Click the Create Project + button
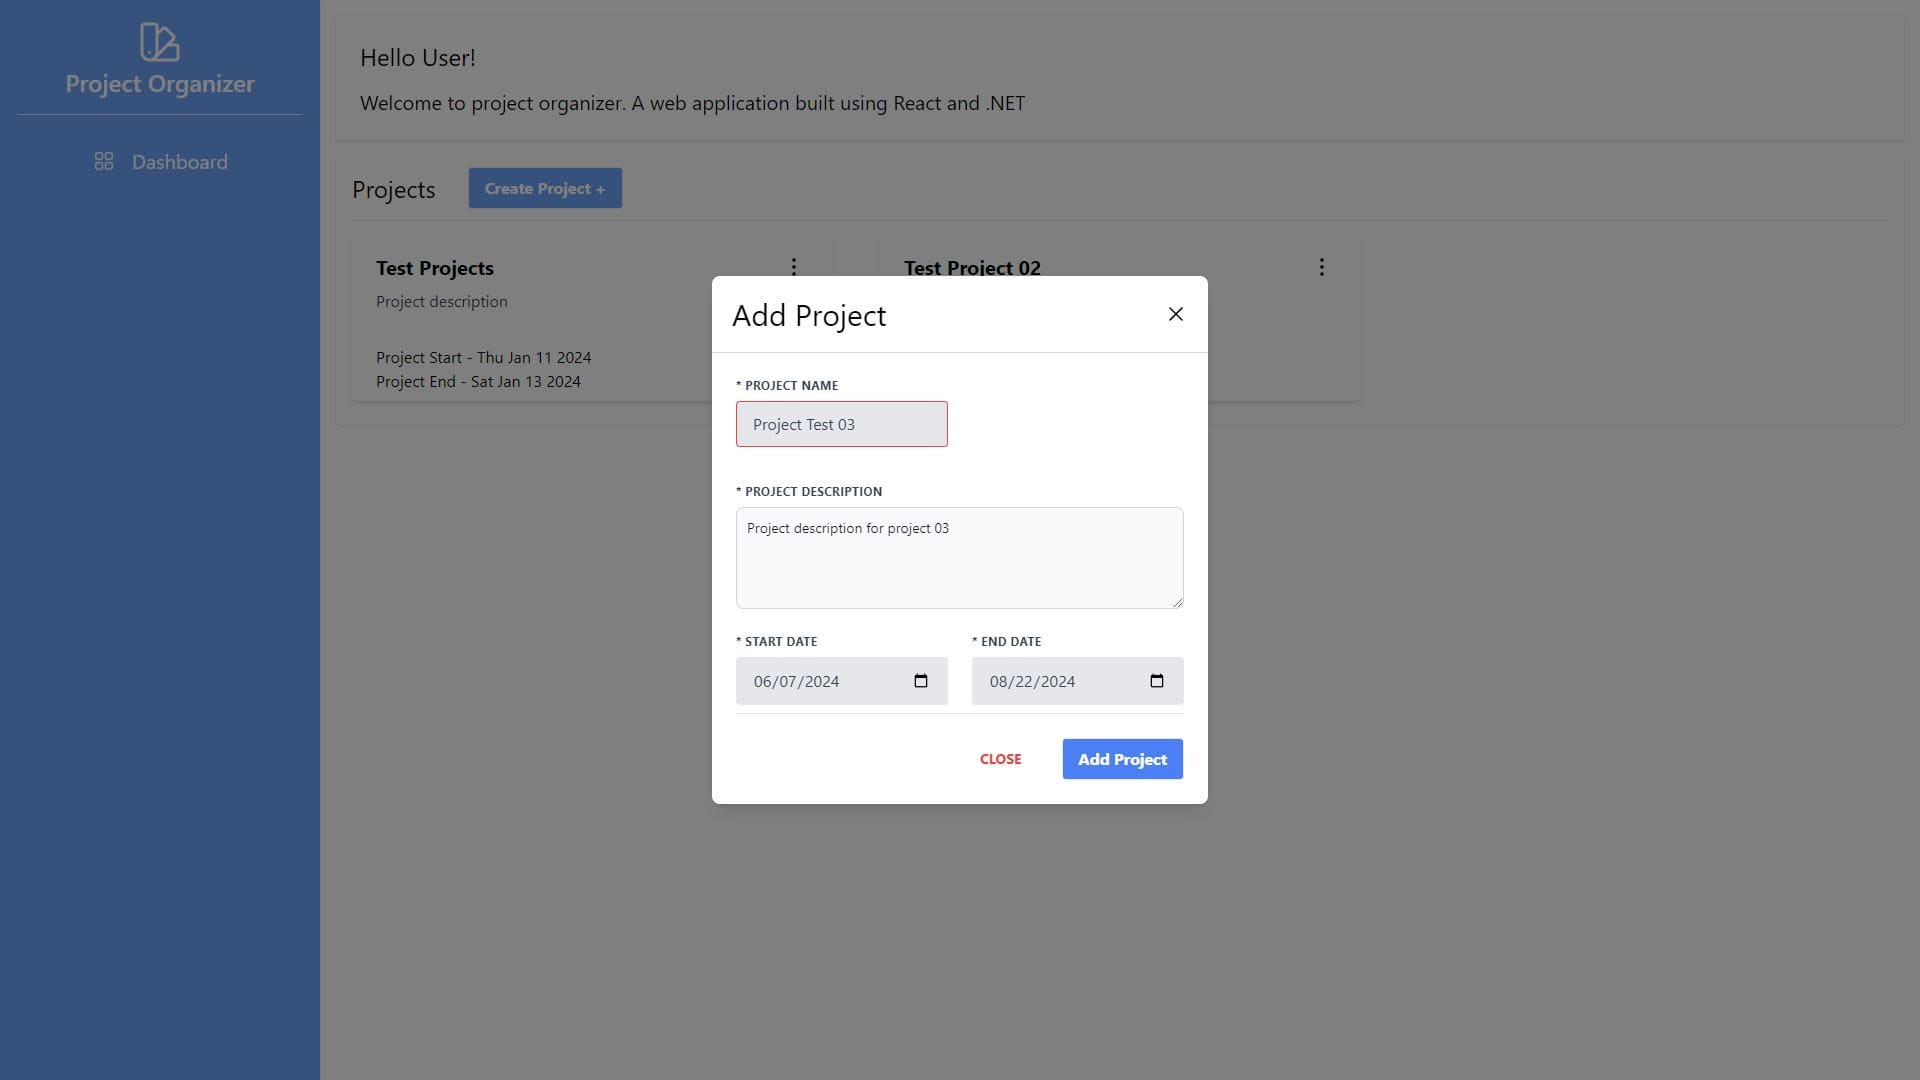The height and width of the screenshot is (1080, 1920). tap(545, 187)
